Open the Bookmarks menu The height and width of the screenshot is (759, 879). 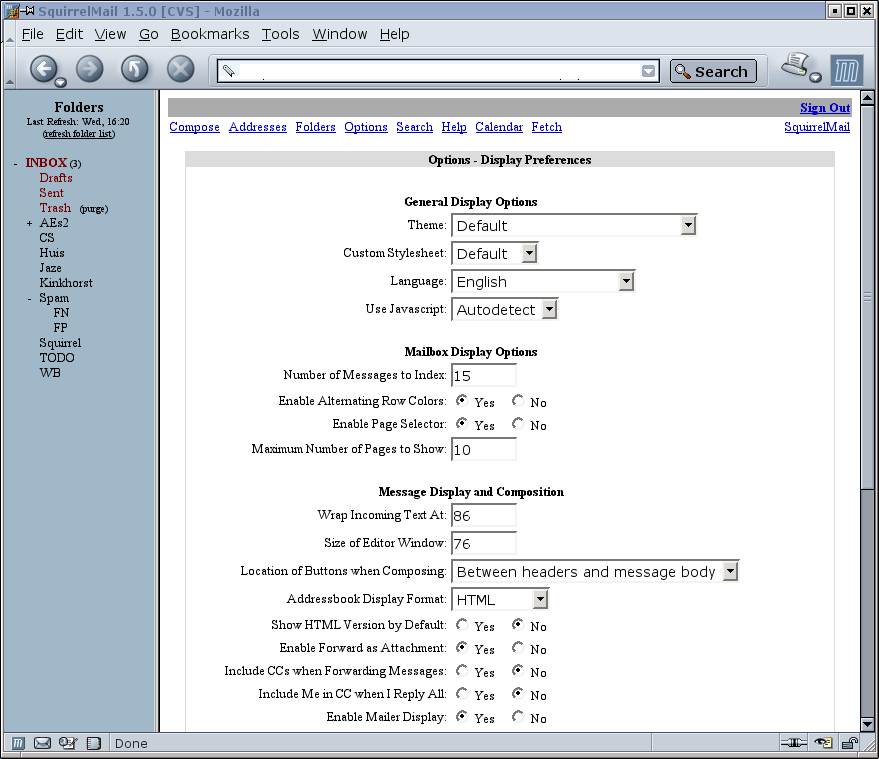[x=210, y=34]
